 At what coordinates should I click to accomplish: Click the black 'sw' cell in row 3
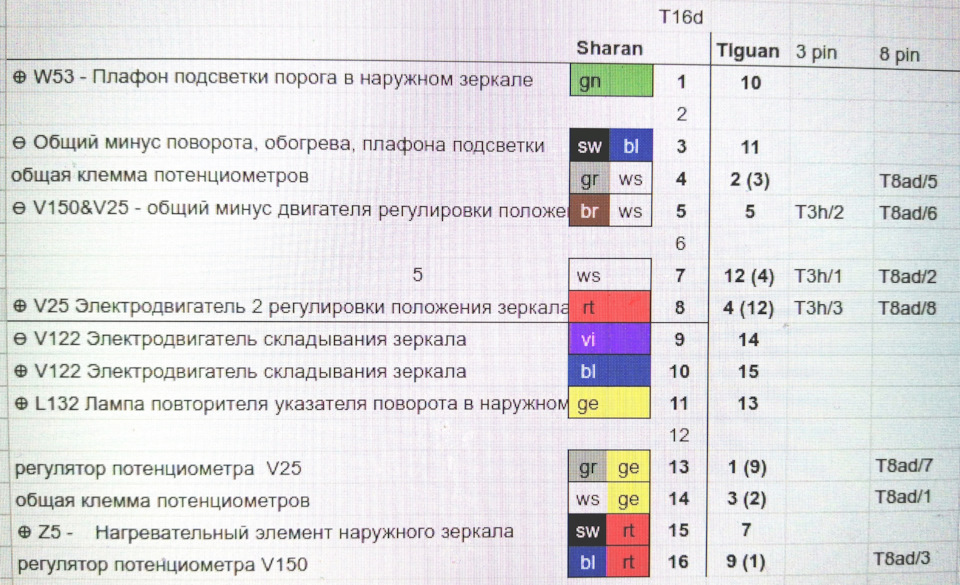(x=590, y=146)
